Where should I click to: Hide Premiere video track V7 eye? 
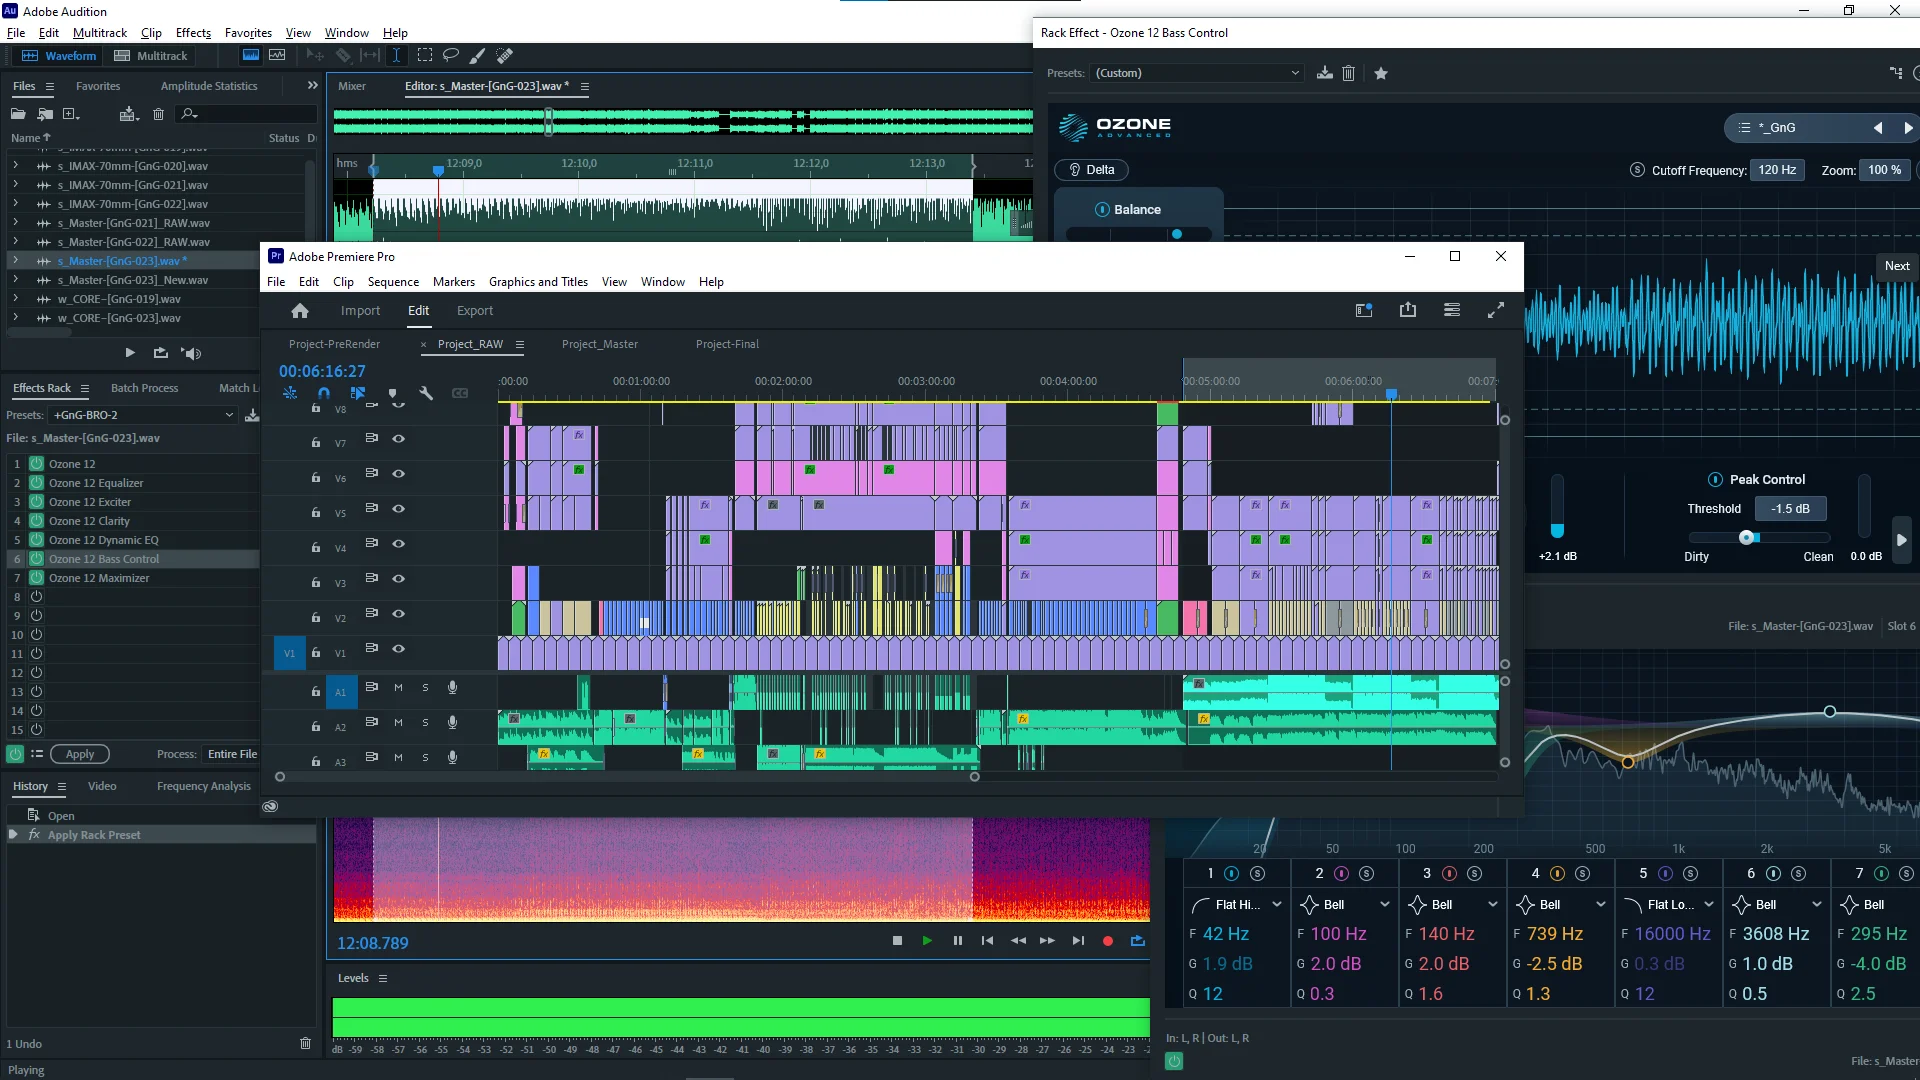tap(398, 439)
